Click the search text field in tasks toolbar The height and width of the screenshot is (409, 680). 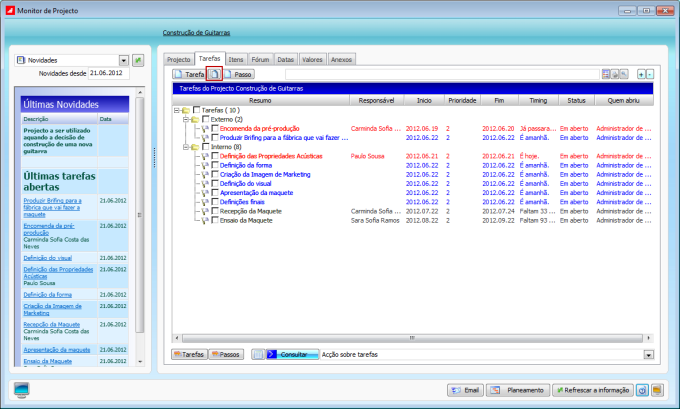442,74
